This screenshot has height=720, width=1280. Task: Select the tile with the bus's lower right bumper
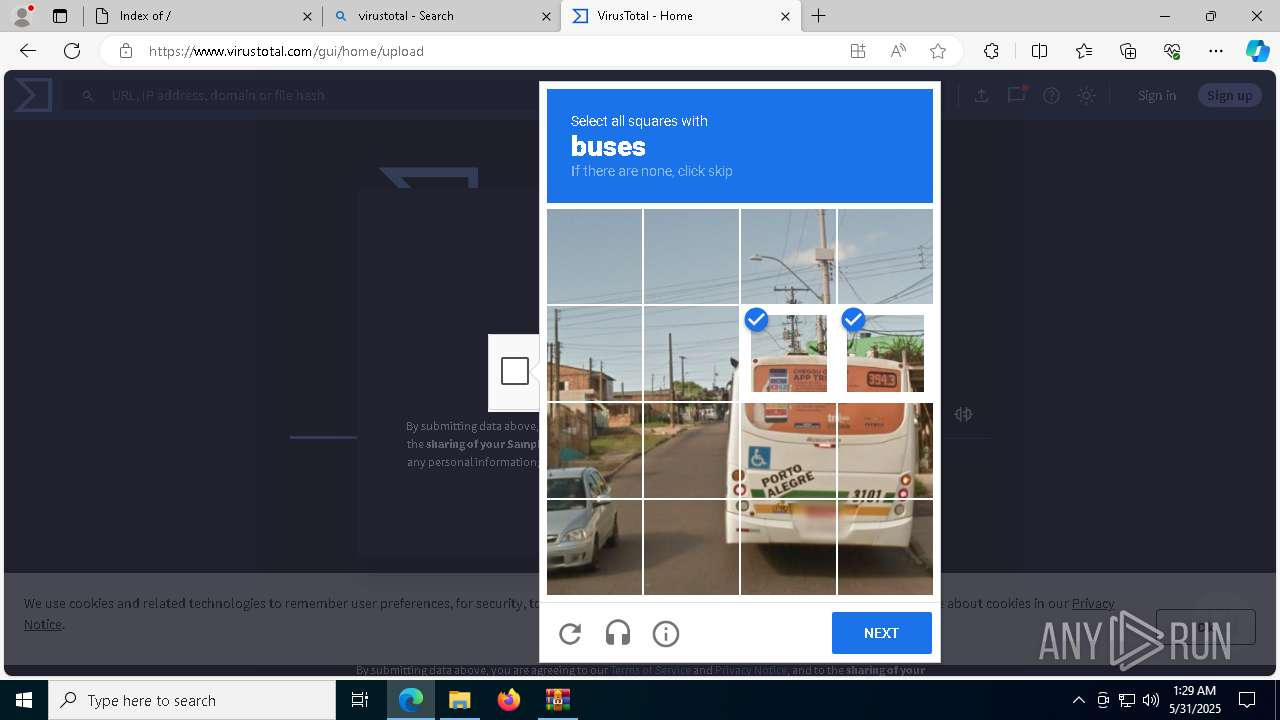(x=885, y=547)
